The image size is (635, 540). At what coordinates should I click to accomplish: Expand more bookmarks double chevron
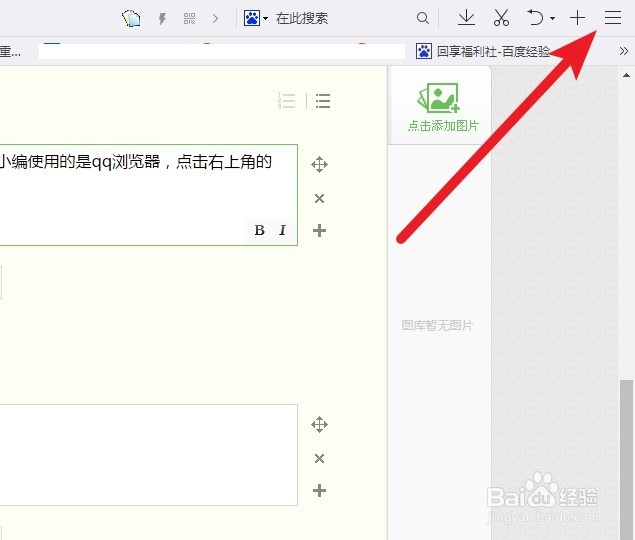(623, 51)
